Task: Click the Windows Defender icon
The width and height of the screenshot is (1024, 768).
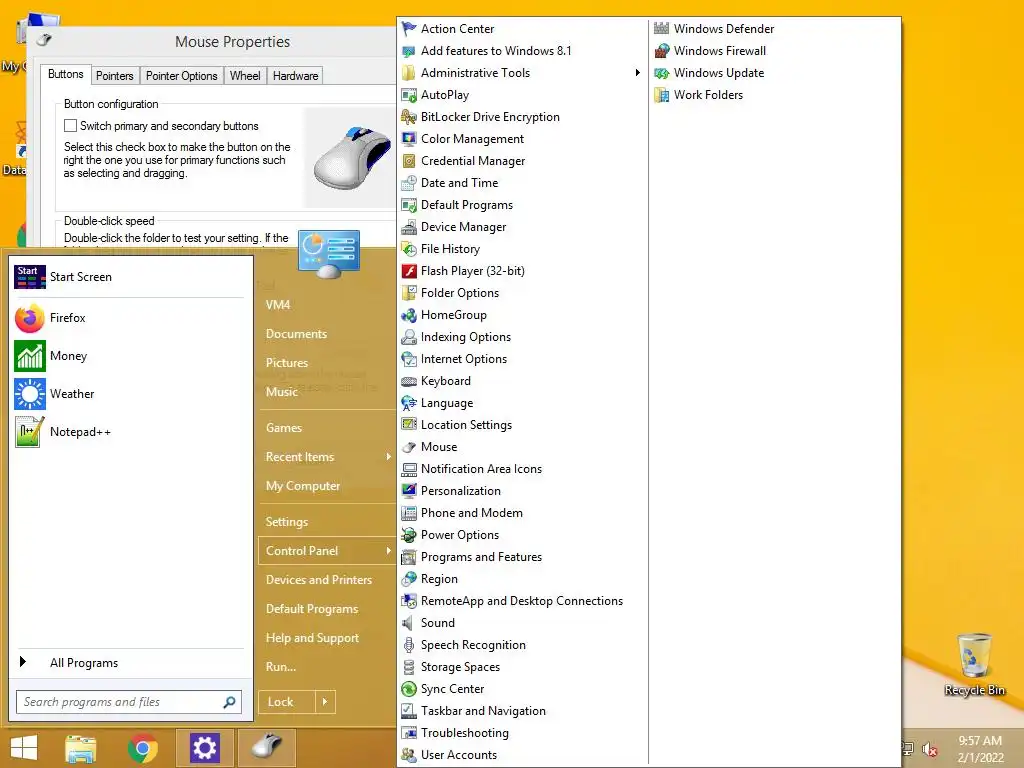Action: coord(662,29)
